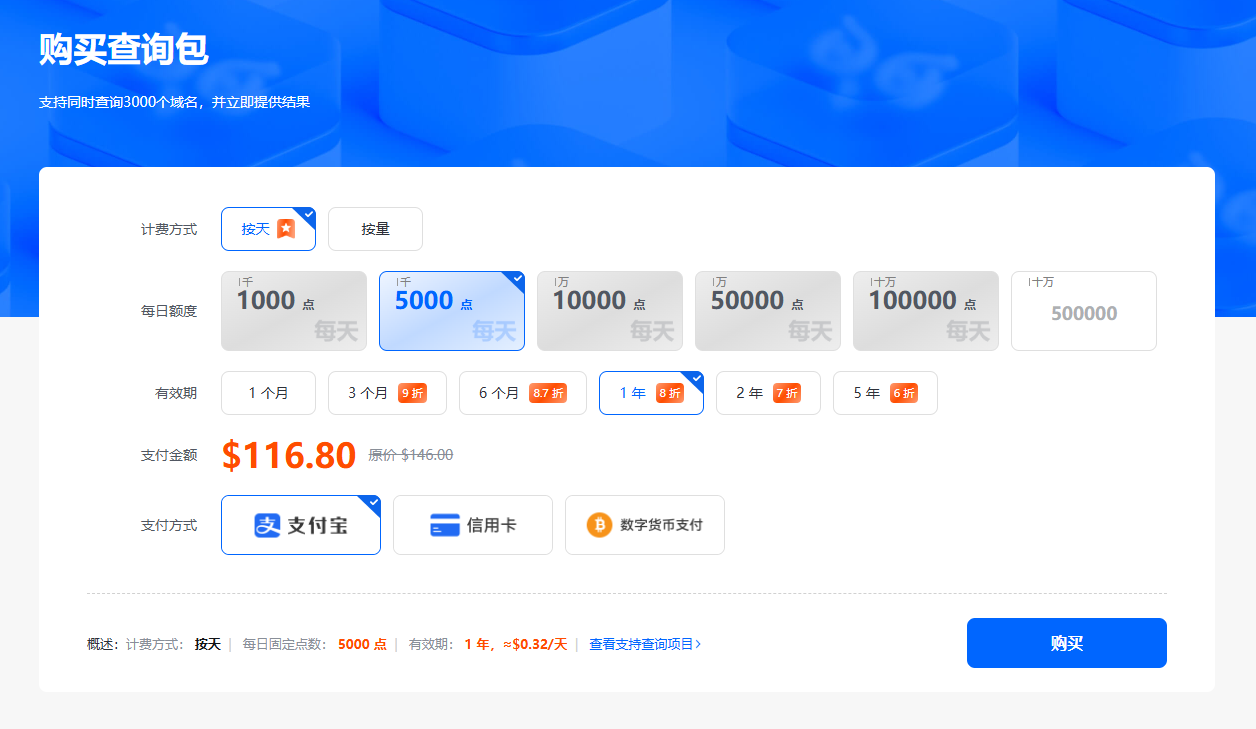Click the 7折 discount badge
The height and width of the screenshot is (729, 1256).
(787, 393)
